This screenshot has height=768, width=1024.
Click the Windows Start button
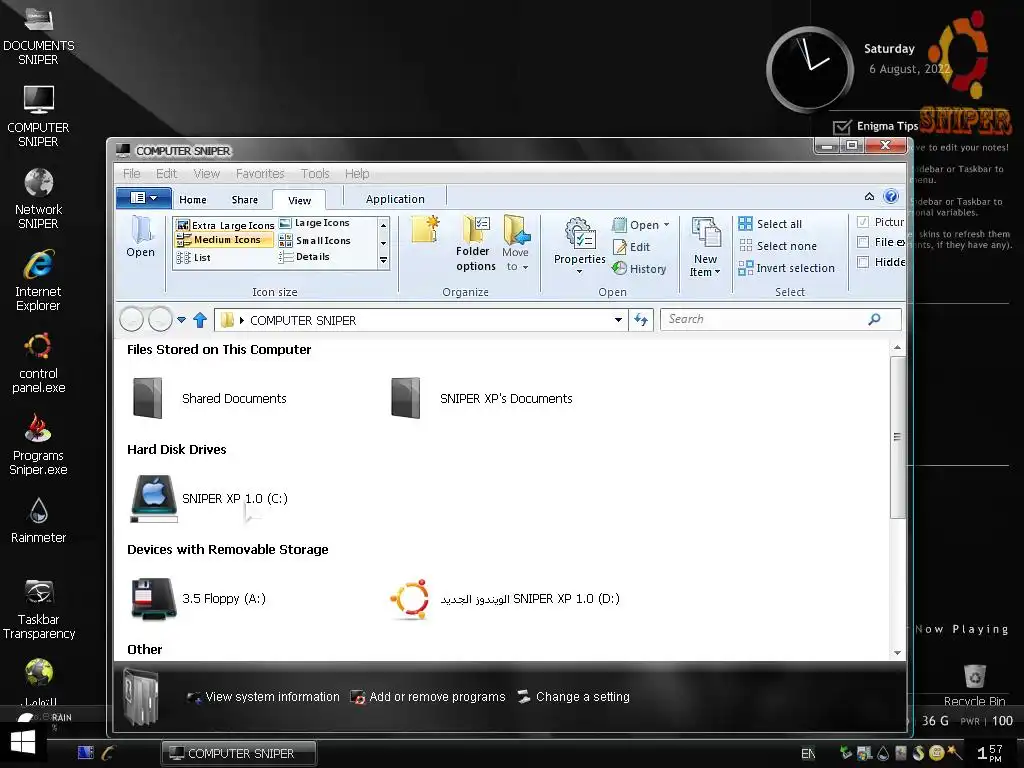tap(23, 744)
